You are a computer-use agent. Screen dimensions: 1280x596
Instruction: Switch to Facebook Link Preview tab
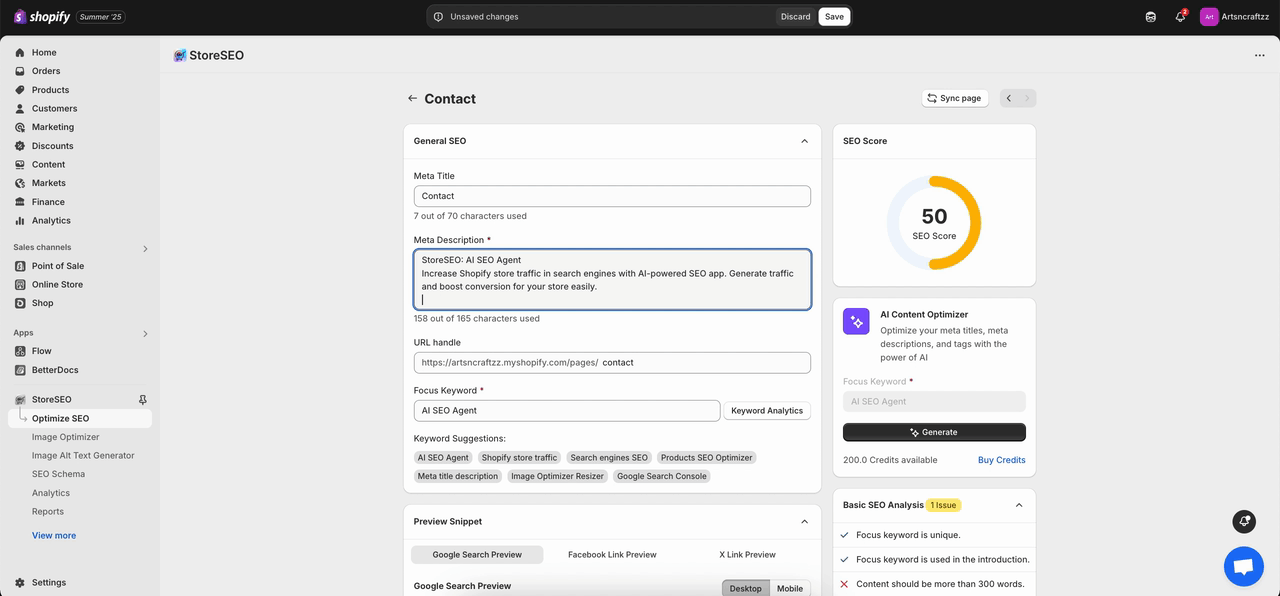click(612, 554)
